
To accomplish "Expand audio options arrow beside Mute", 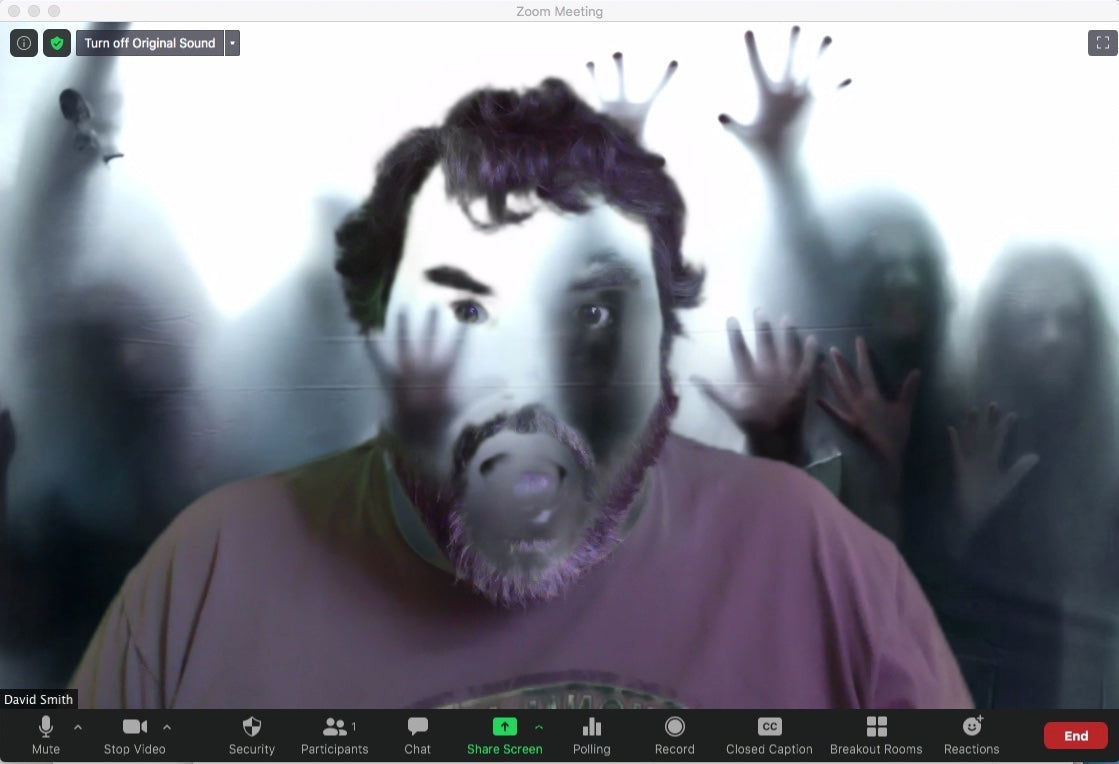I will [x=78, y=727].
